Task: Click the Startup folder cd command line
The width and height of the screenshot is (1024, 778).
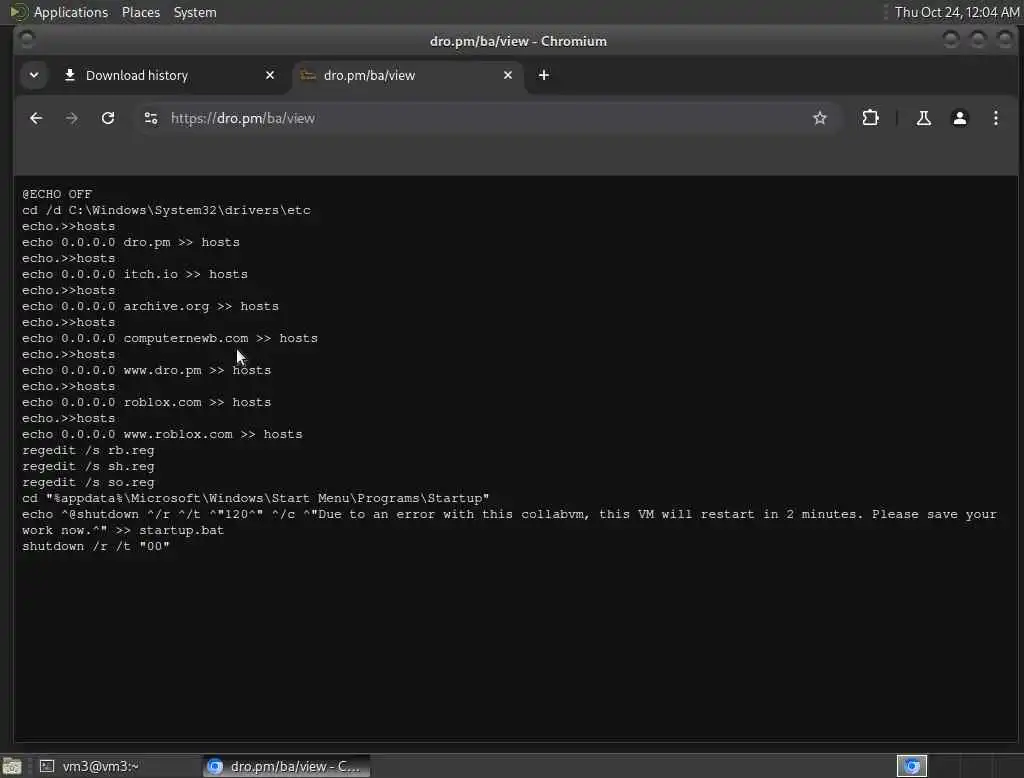Action: [255, 498]
